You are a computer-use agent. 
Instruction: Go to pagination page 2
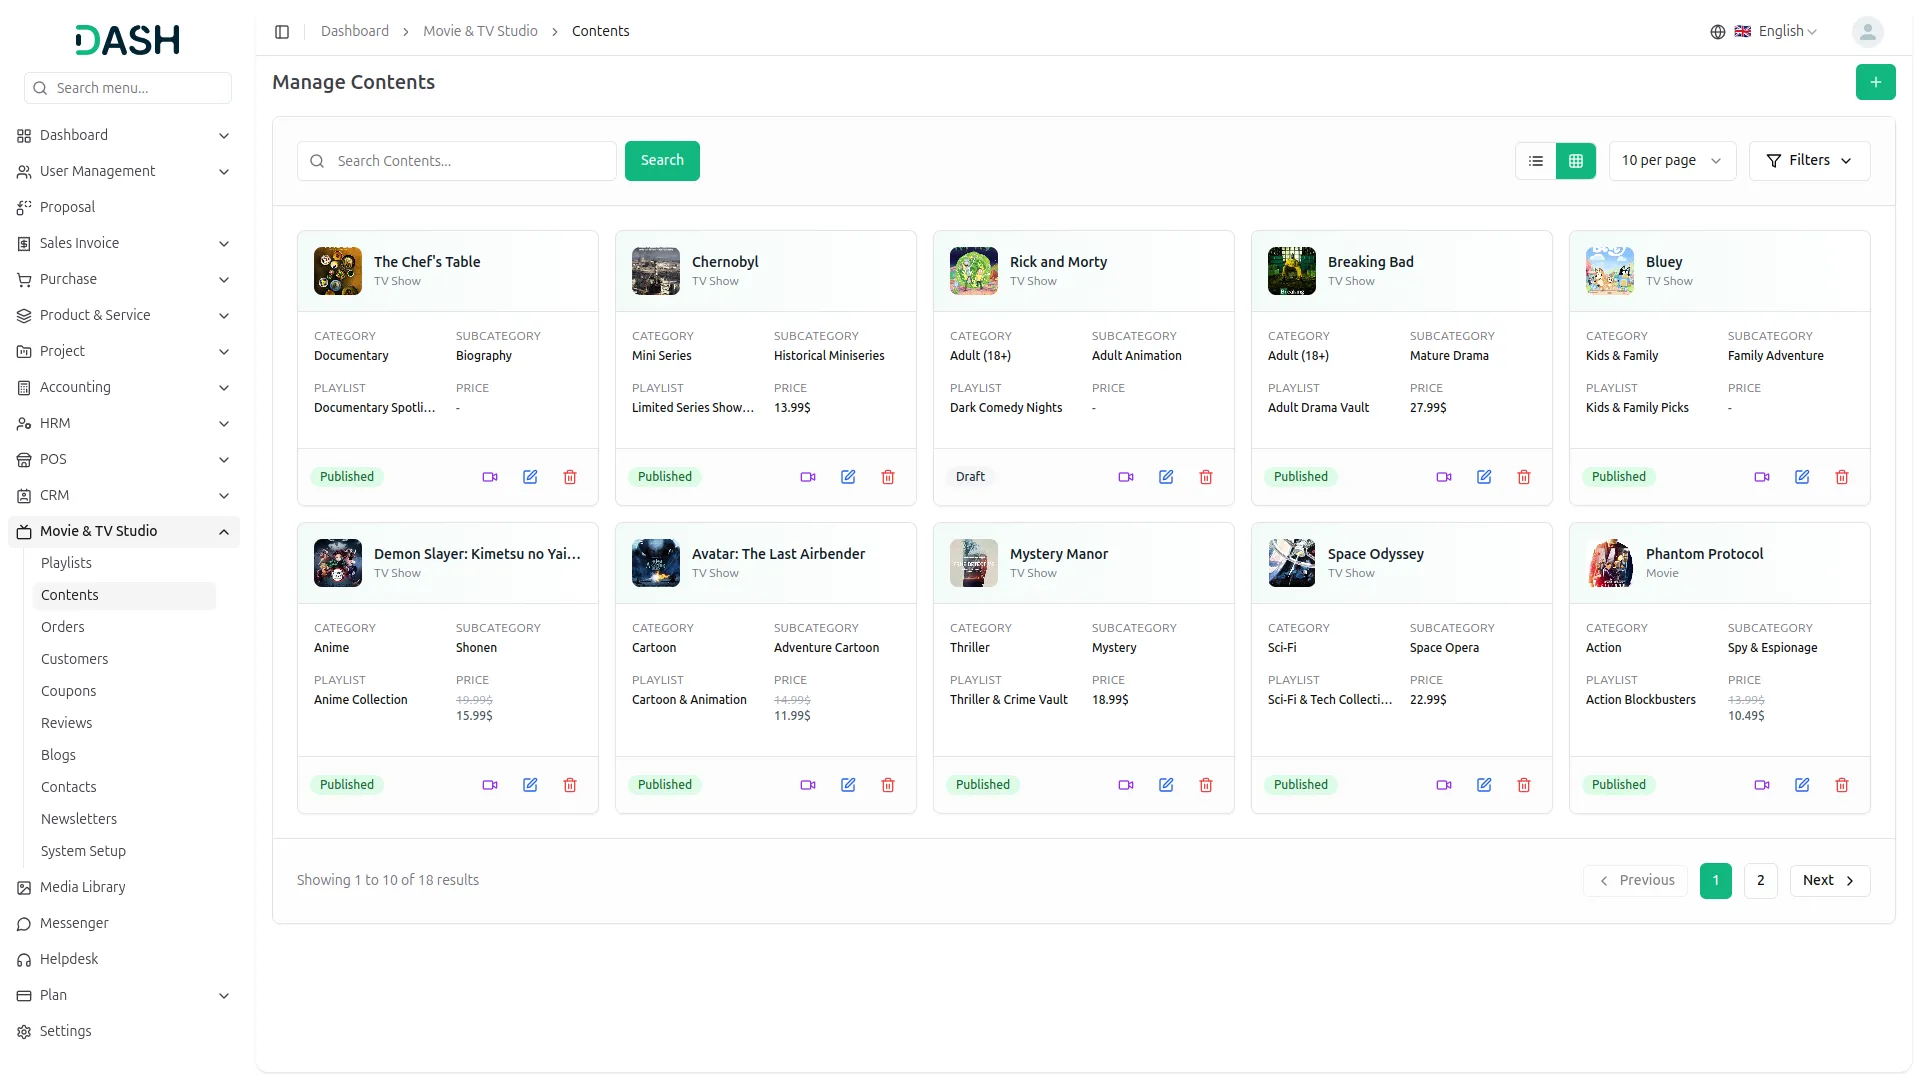coord(1760,880)
